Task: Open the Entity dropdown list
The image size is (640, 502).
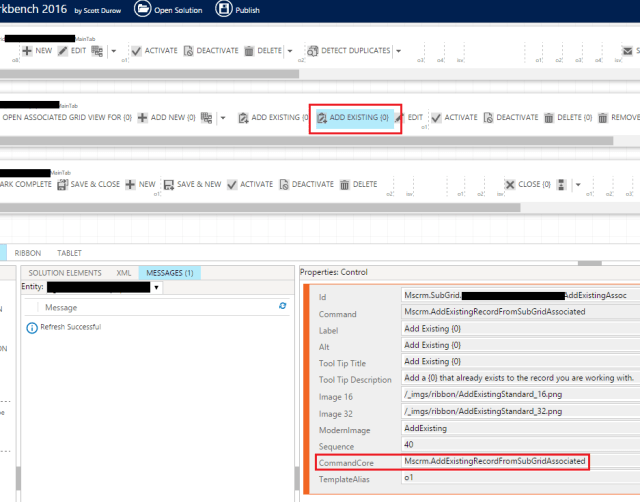Action: click(x=156, y=288)
